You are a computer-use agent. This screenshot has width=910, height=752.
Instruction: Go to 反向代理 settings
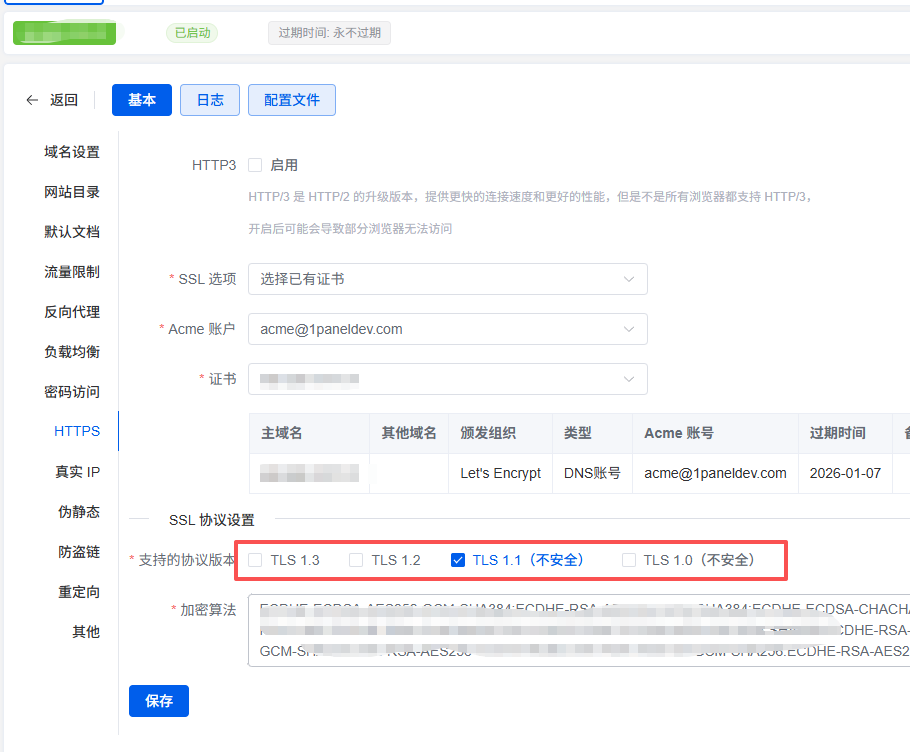click(x=72, y=312)
